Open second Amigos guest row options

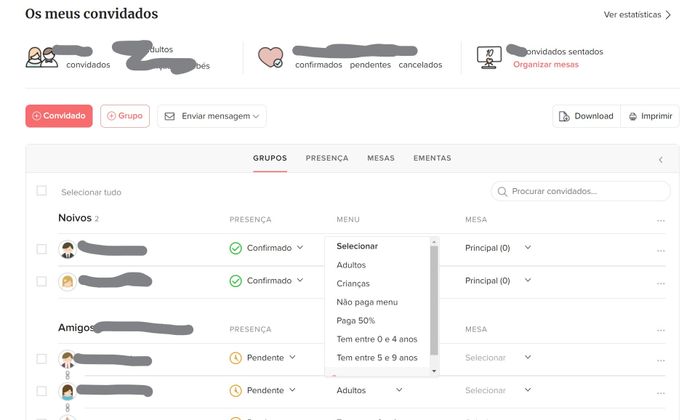[x=661, y=393]
